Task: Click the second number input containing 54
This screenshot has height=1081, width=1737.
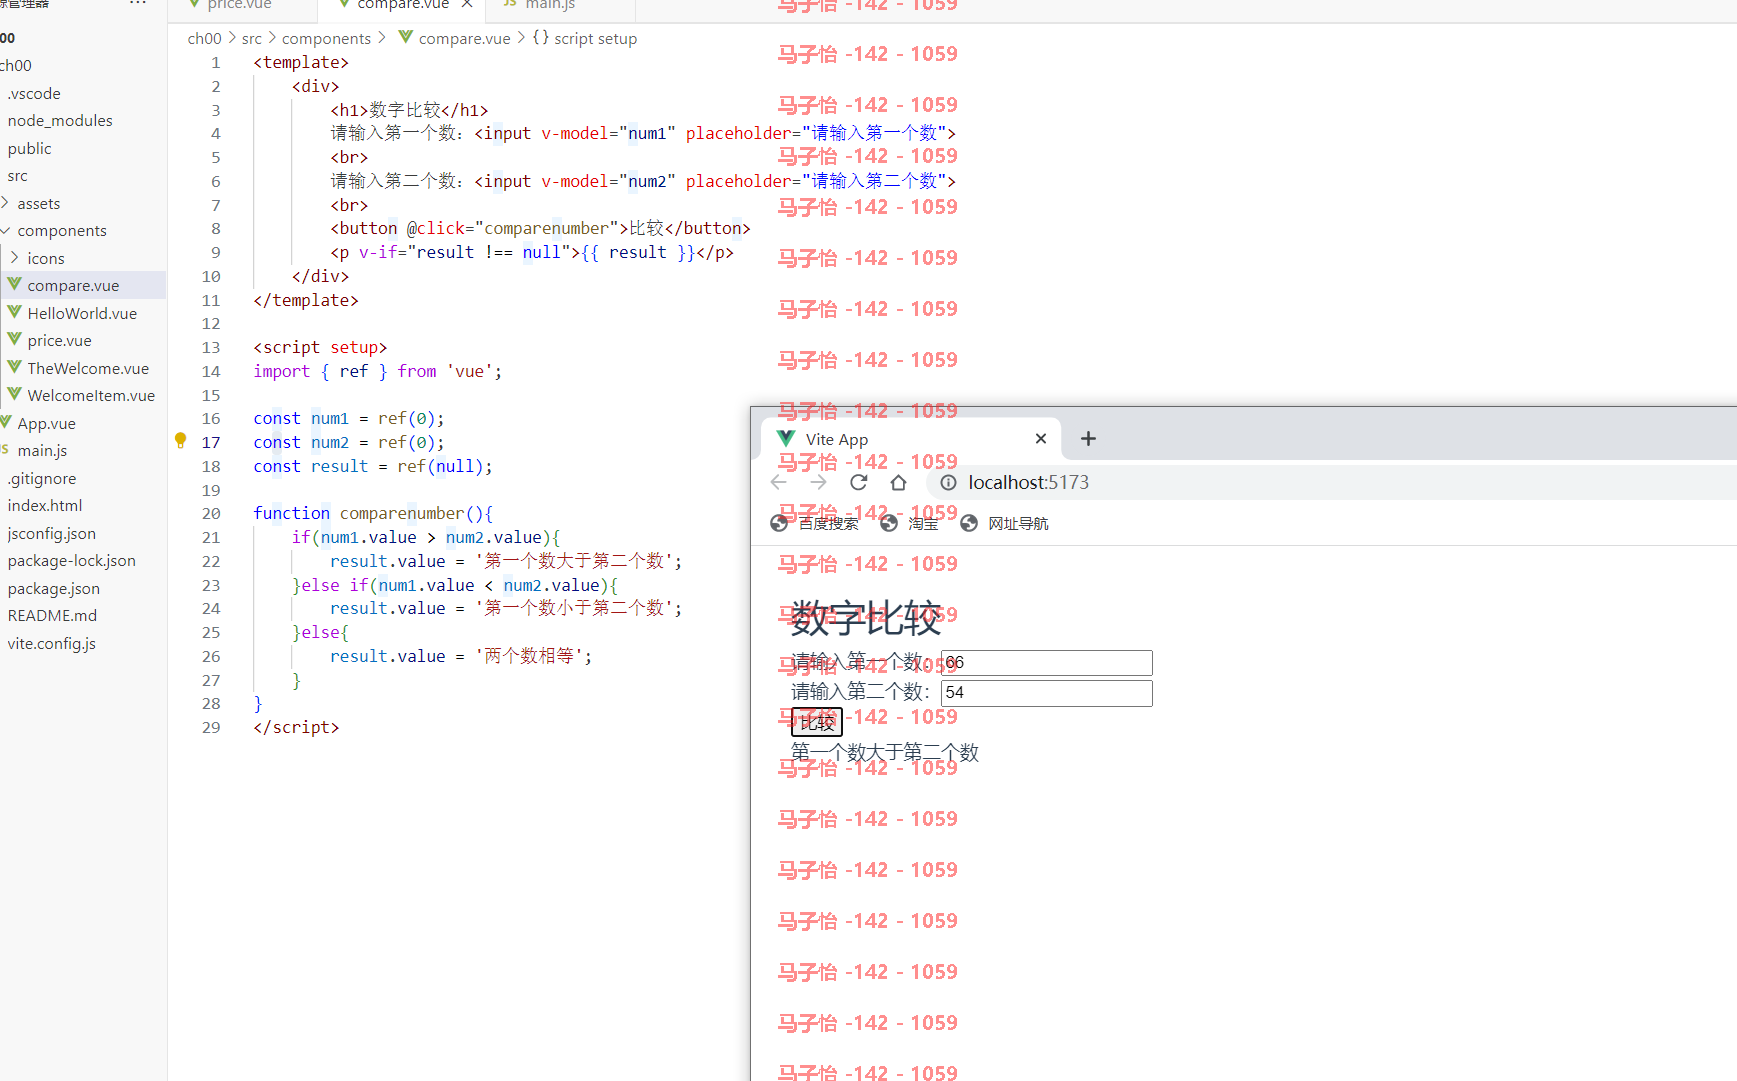Action: (x=1046, y=692)
